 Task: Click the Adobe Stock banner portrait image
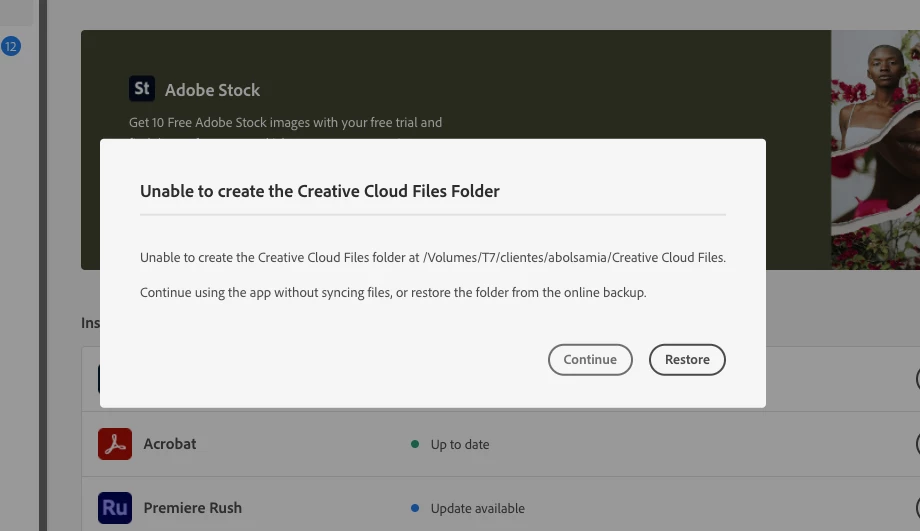875,150
